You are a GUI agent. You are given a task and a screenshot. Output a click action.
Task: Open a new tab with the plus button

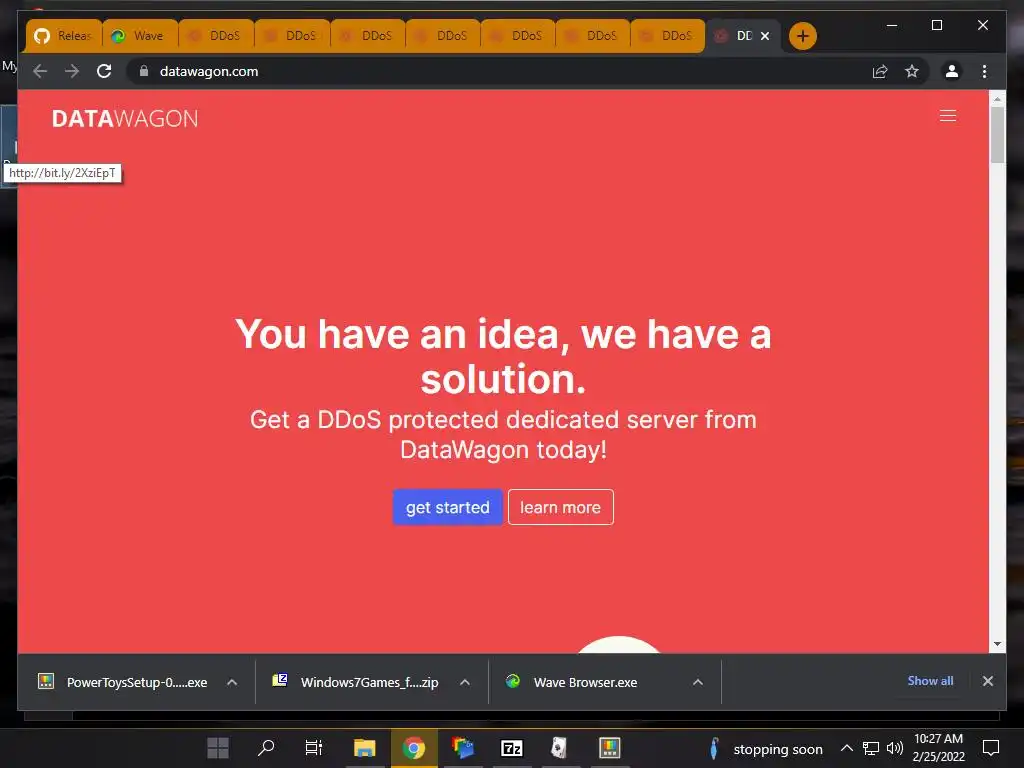pyautogui.click(x=803, y=36)
